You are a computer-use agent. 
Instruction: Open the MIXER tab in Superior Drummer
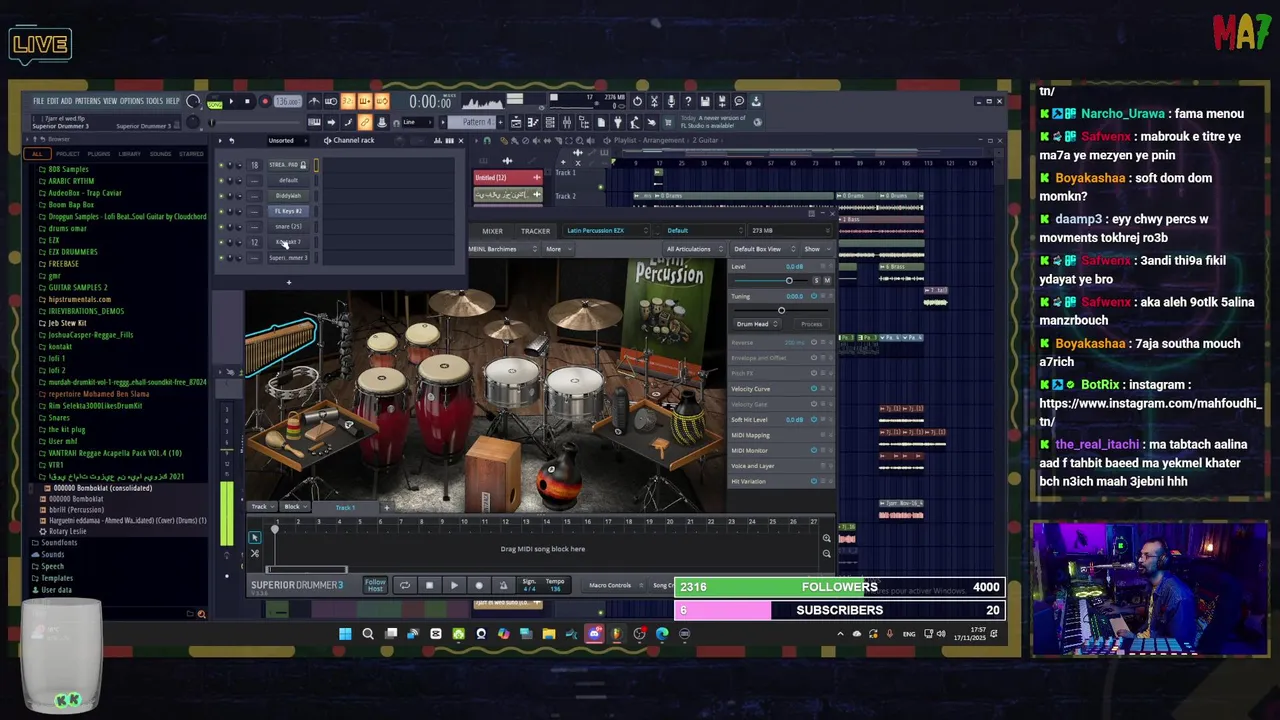tap(492, 231)
